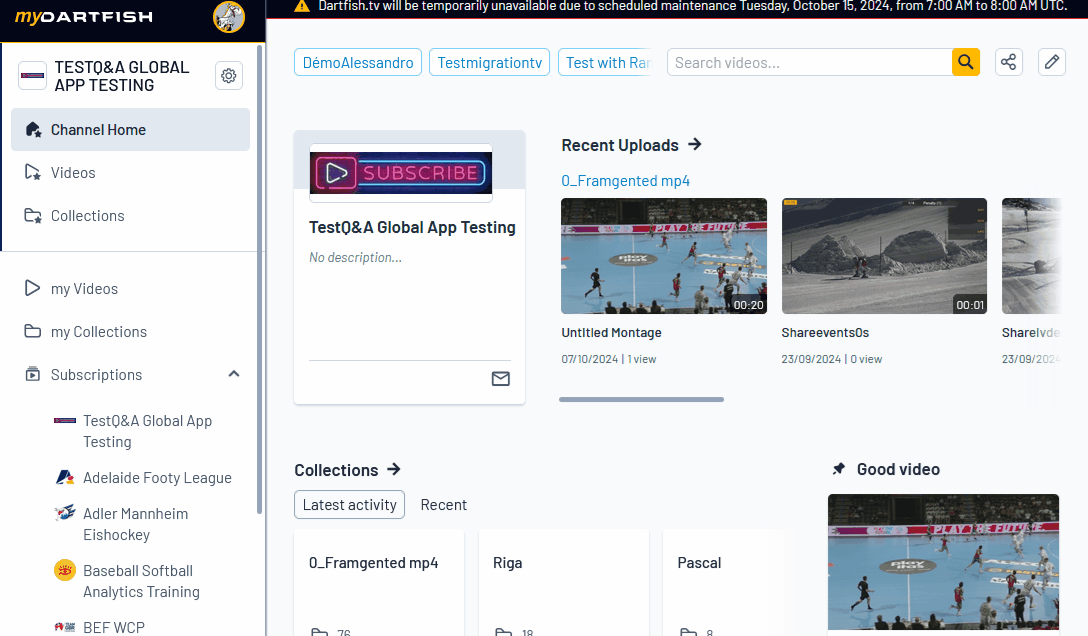The image size is (1088, 636).
Task: Open 0_Framgented mp4 collection link
Action: tap(625, 181)
